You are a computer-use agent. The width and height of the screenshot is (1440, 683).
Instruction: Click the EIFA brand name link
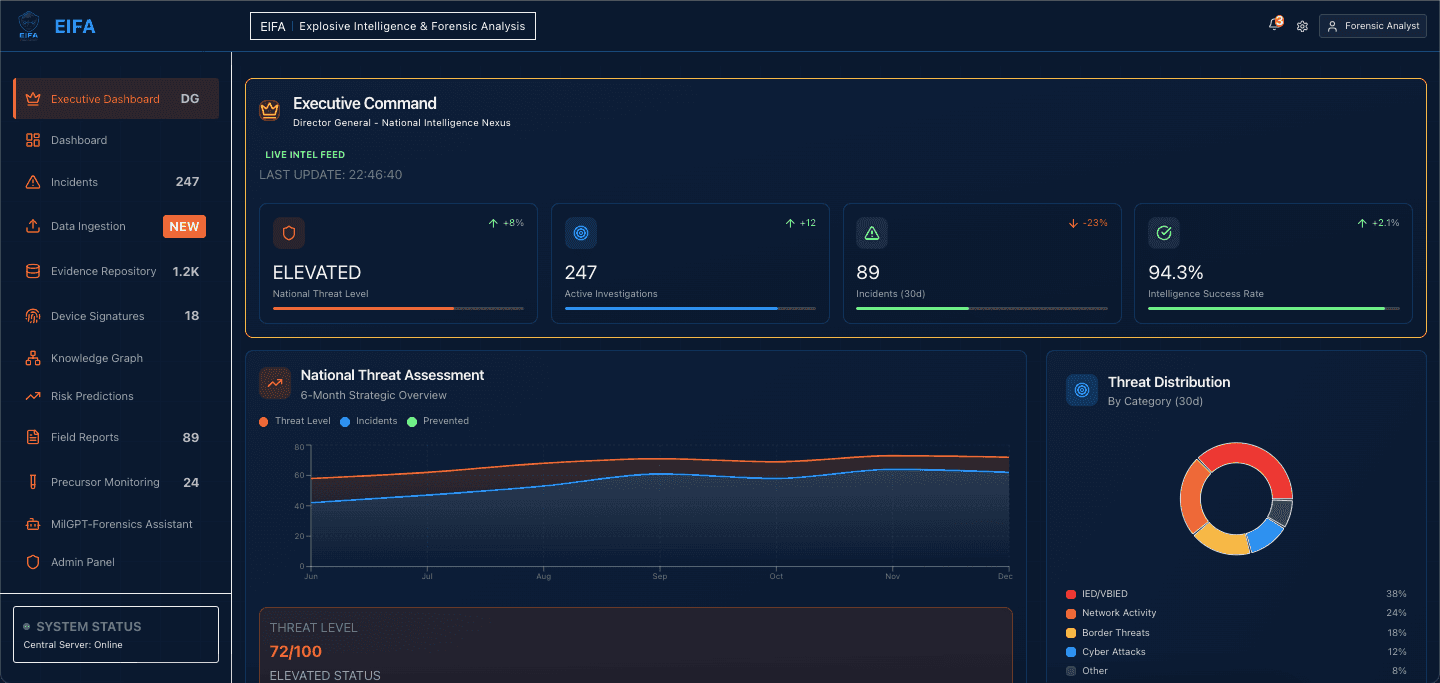(75, 27)
